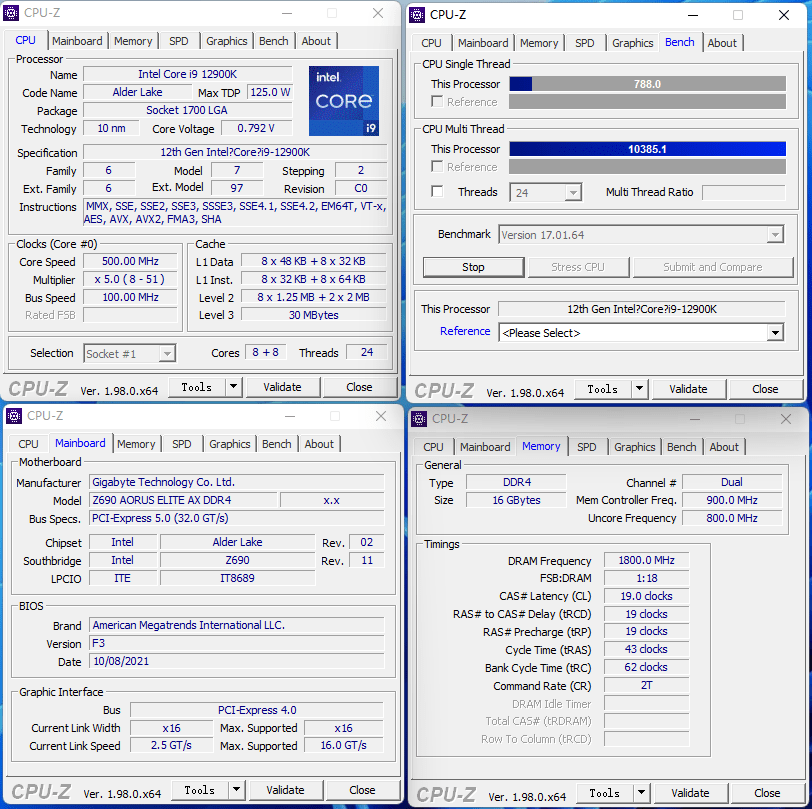Click Validate in the Memory window
This screenshot has height=809, width=812.
tap(690, 793)
